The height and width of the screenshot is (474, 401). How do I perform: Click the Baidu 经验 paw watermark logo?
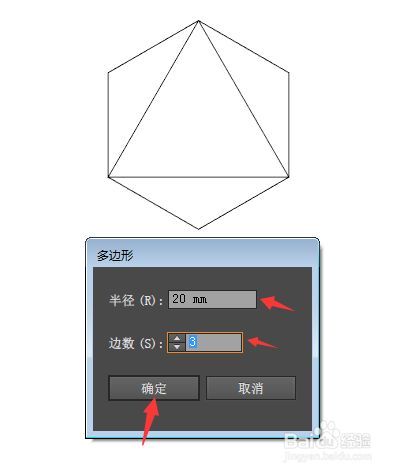(x=327, y=435)
